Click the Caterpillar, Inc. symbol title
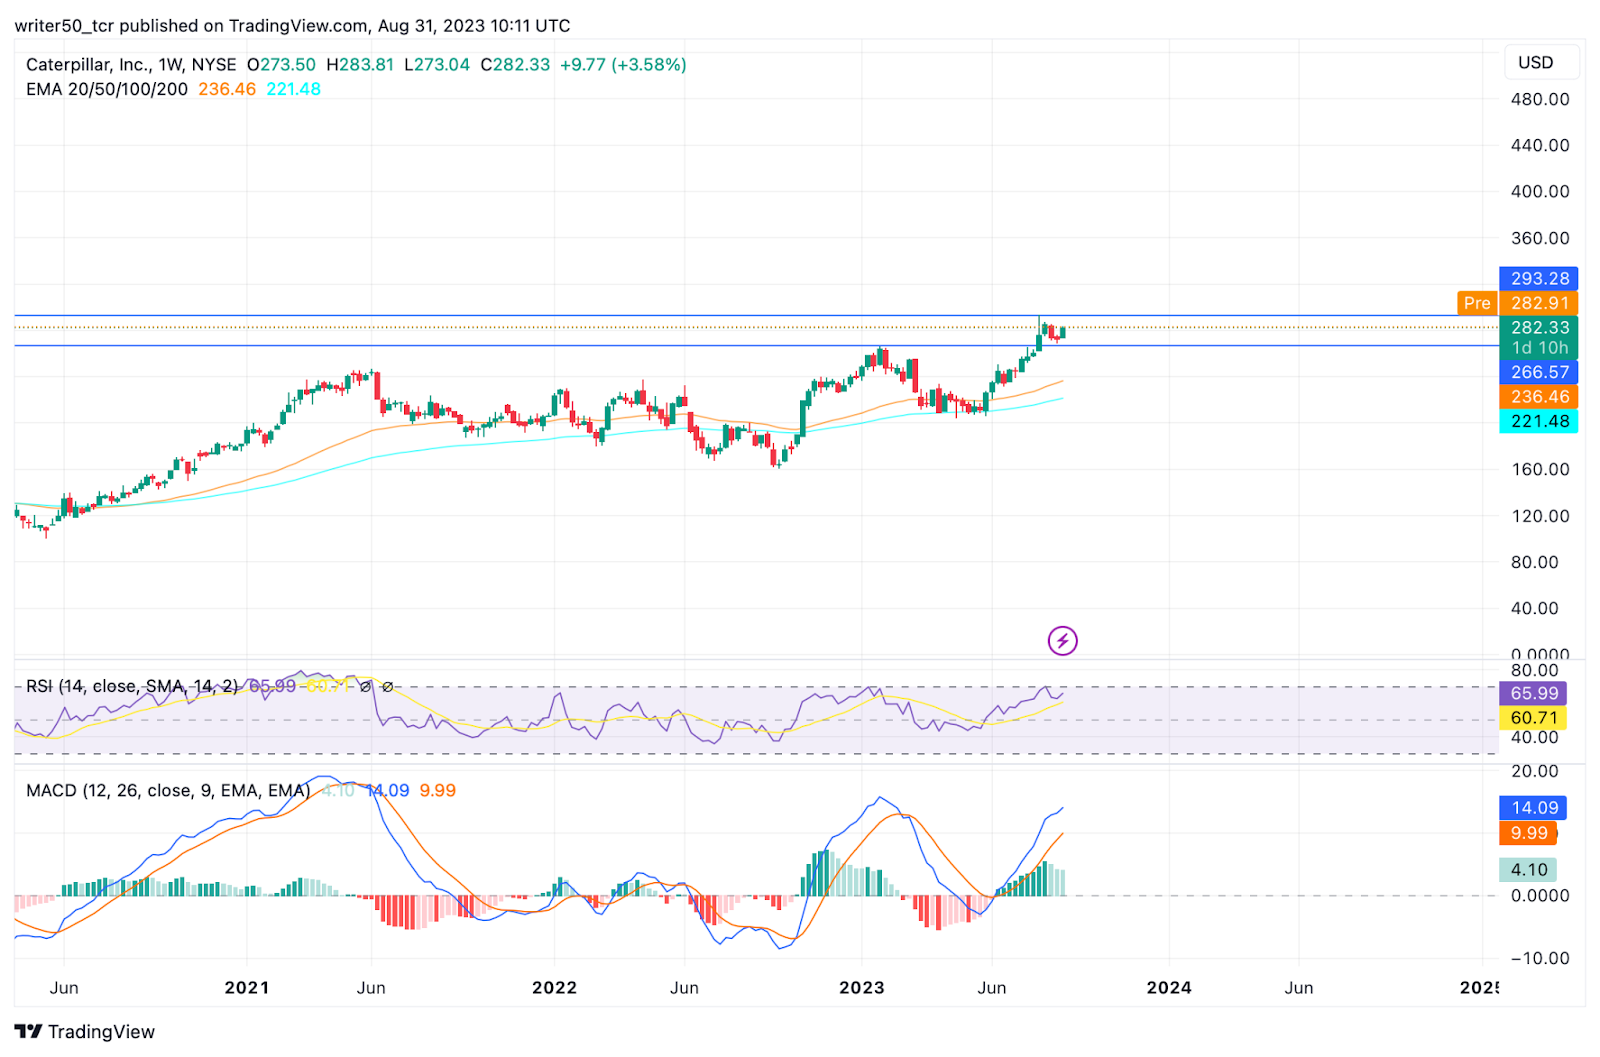The width and height of the screenshot is (1600, 1057). 88,65
